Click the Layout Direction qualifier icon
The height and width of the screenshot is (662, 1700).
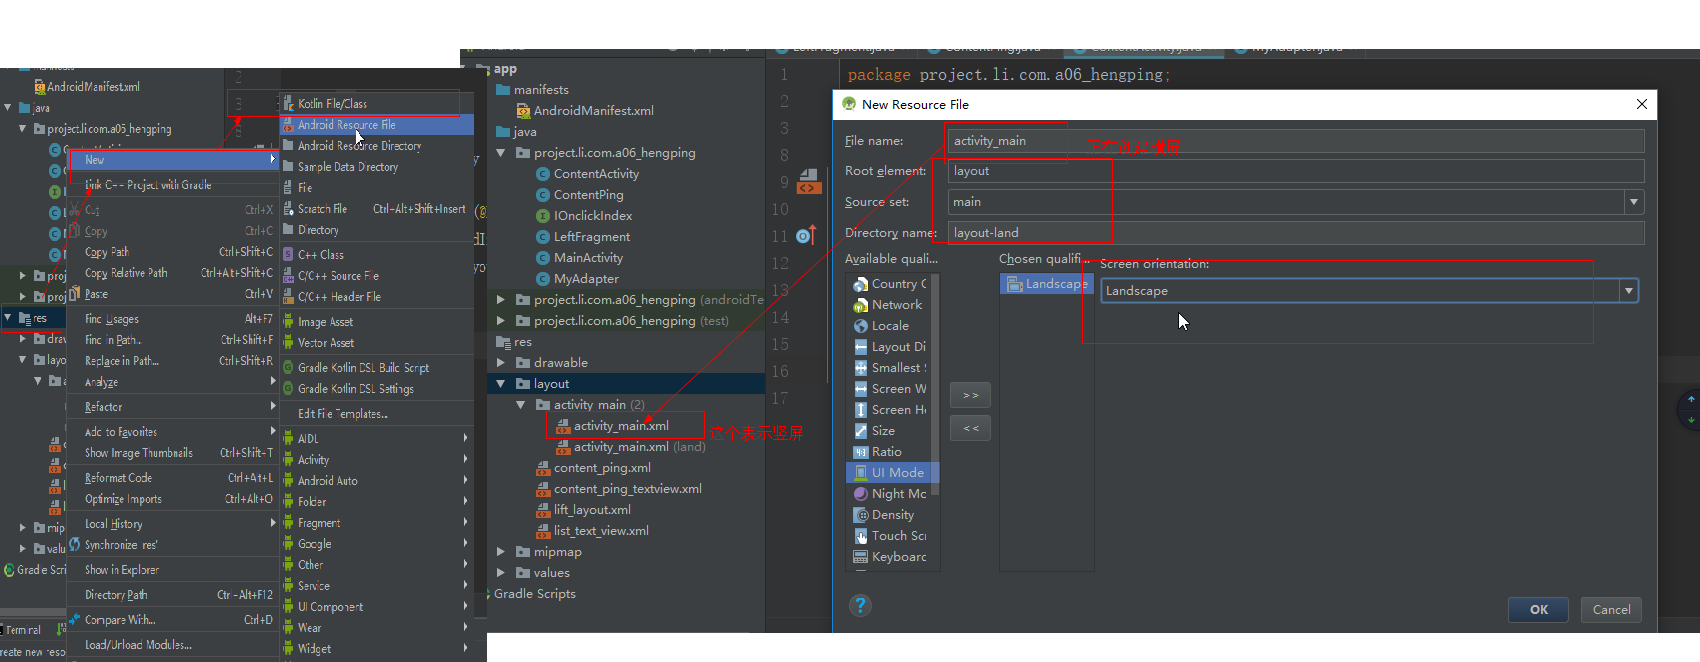click(860, 347)
